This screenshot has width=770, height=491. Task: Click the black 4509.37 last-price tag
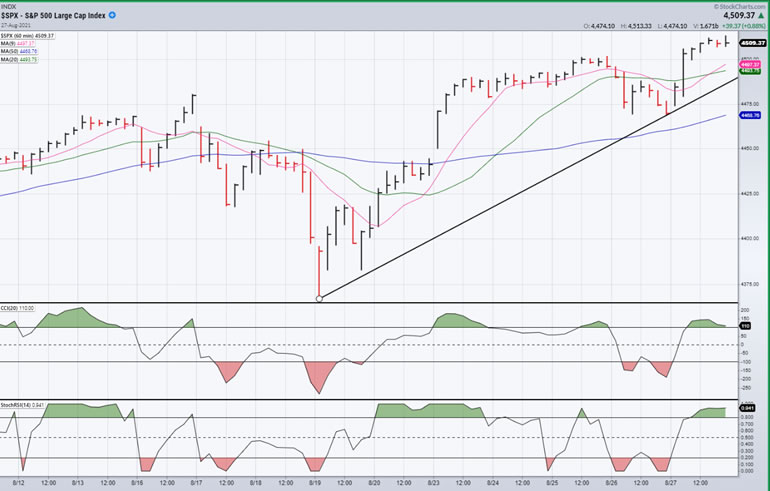(x=753, y=43)
